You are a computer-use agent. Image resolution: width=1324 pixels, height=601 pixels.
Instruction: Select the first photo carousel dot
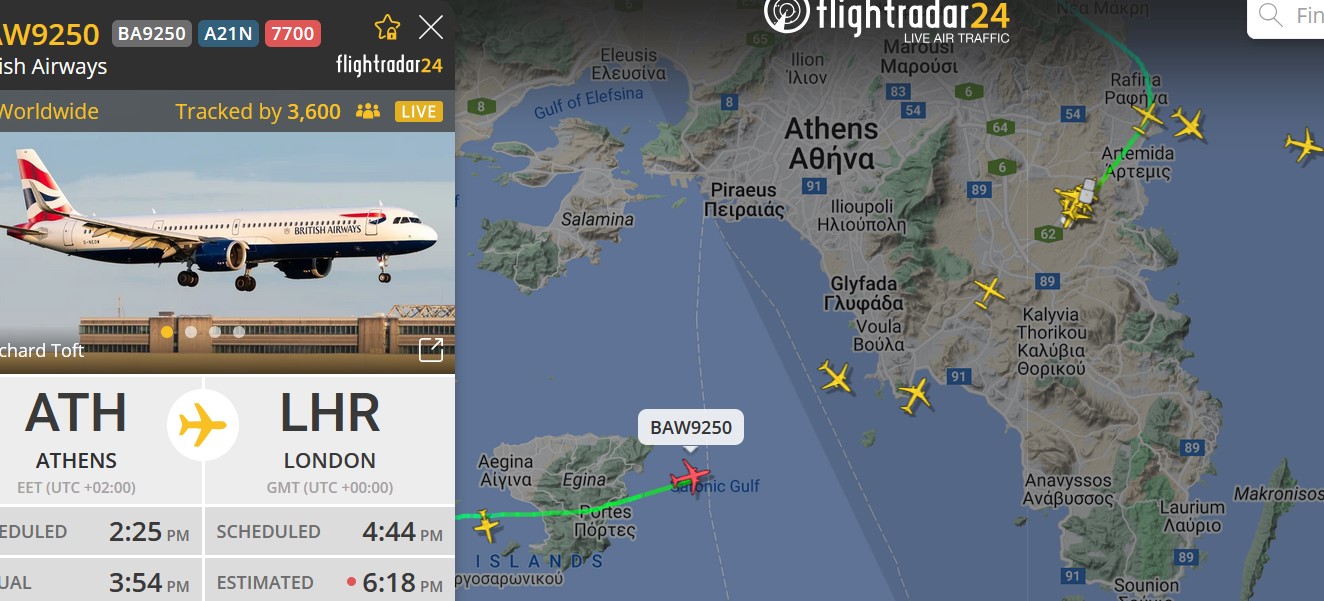(167, 331)
